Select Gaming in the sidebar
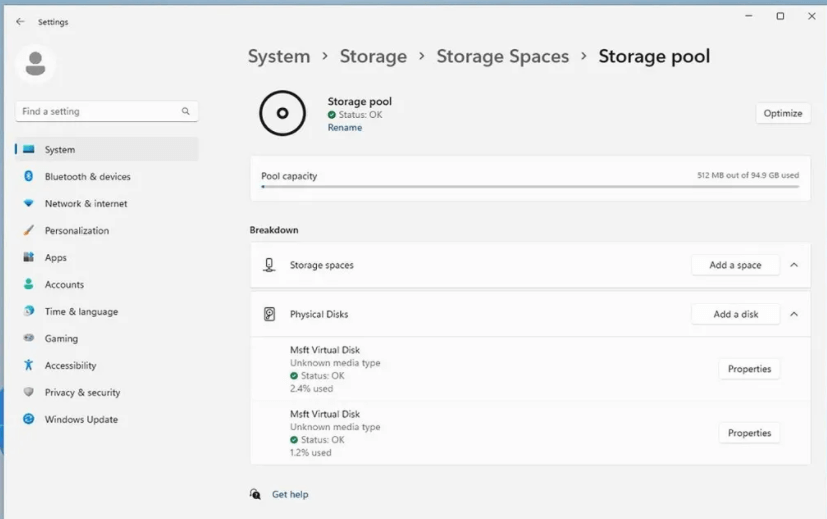 [107, 338]
